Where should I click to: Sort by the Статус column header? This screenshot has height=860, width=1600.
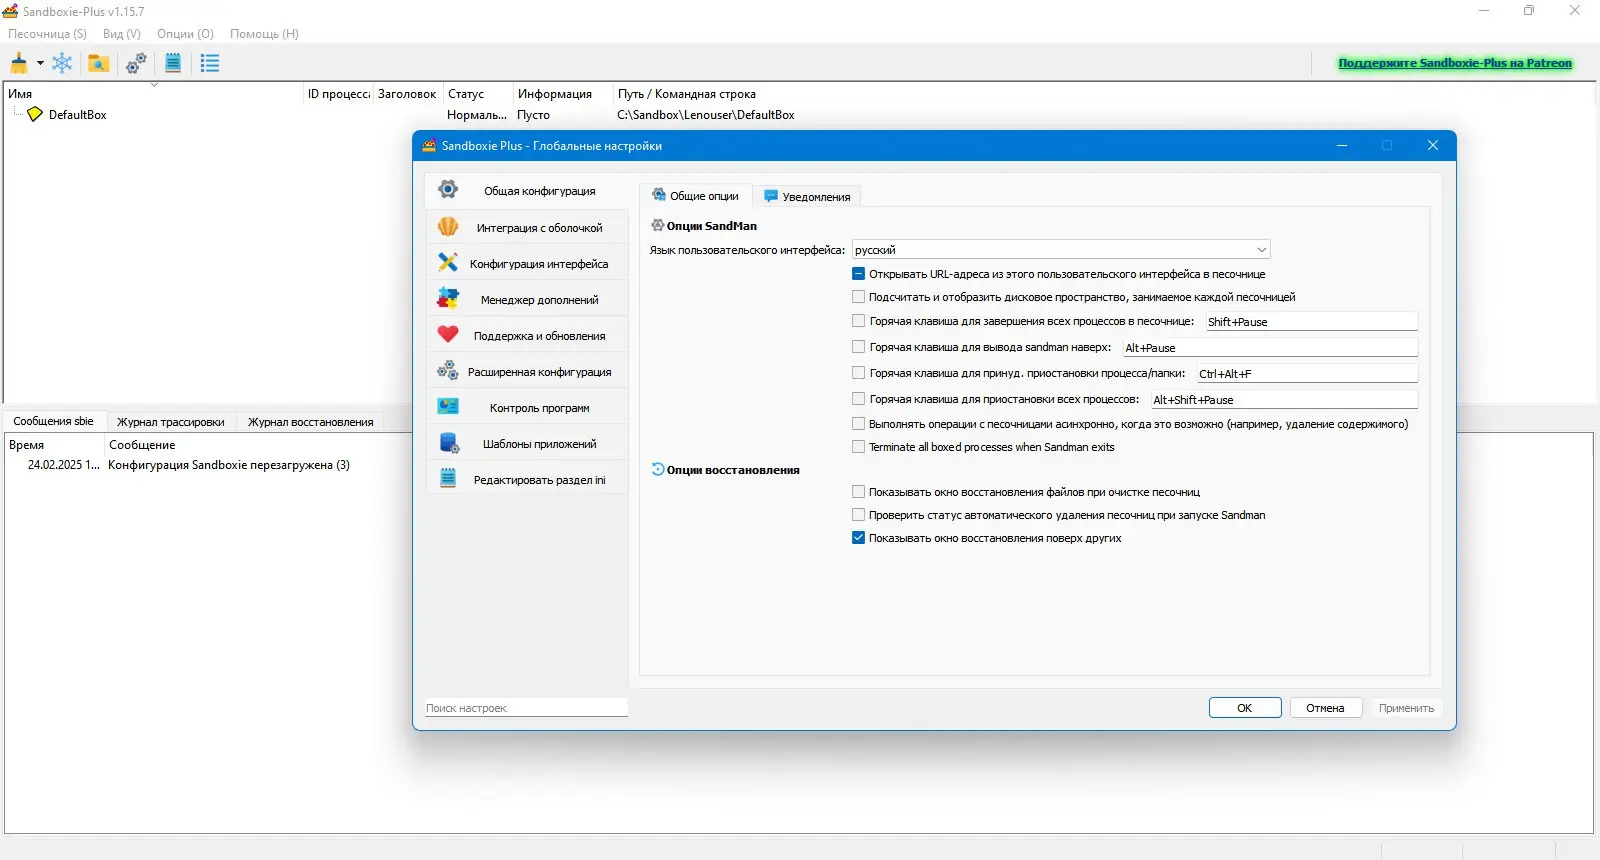478,94
